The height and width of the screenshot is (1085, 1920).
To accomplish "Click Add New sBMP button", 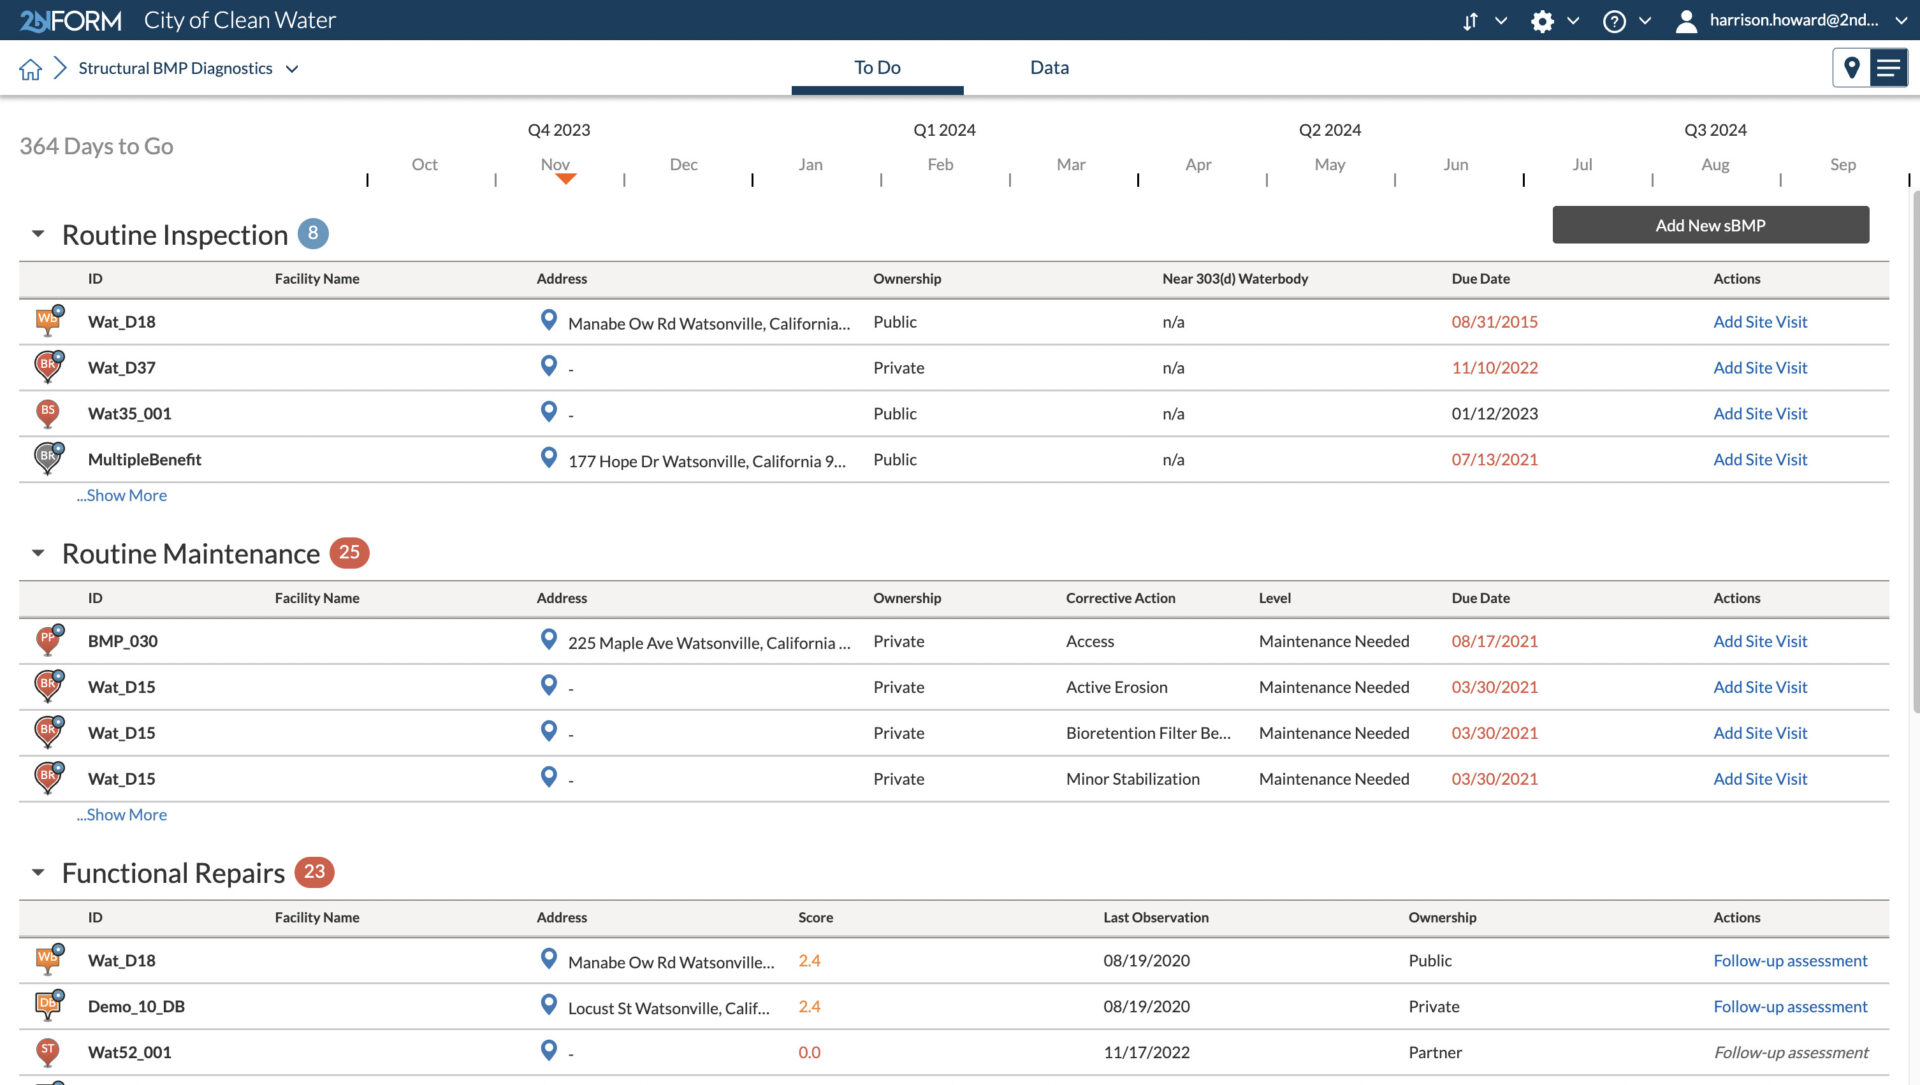I will (x=1710, y=224).
